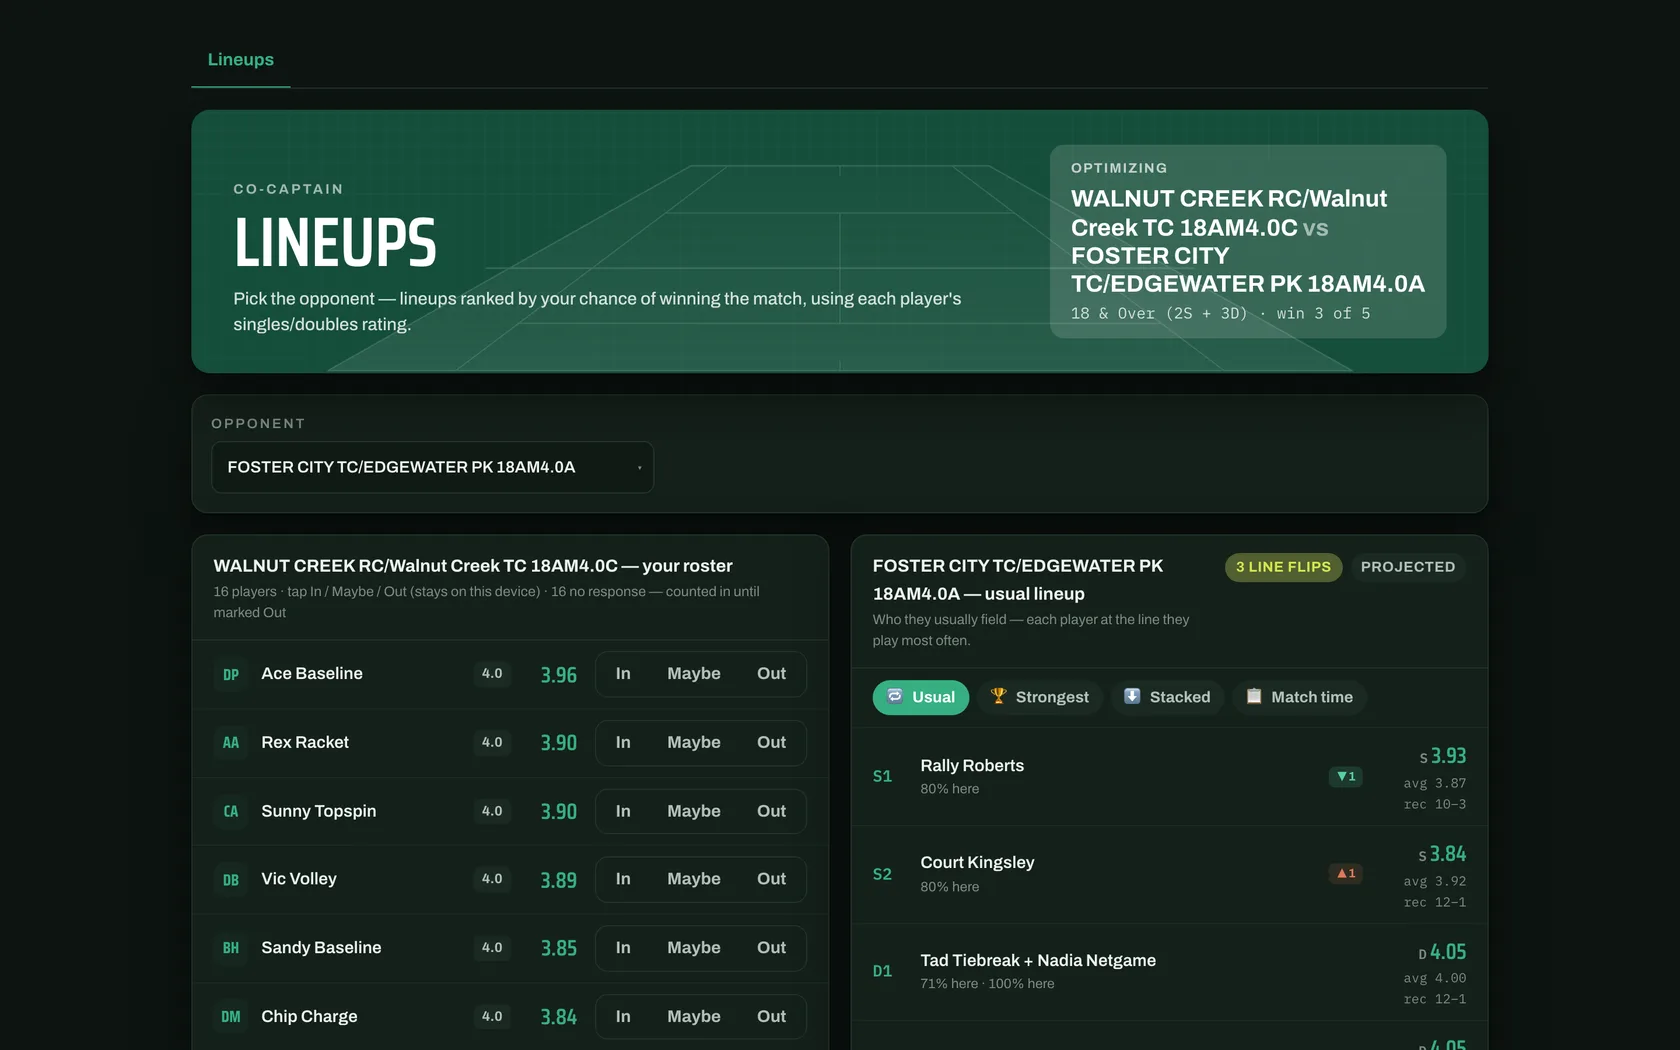Select the D1 line label
Image resolution: width=1680 pixels, height=1050 pixels.
coord(882,972)
